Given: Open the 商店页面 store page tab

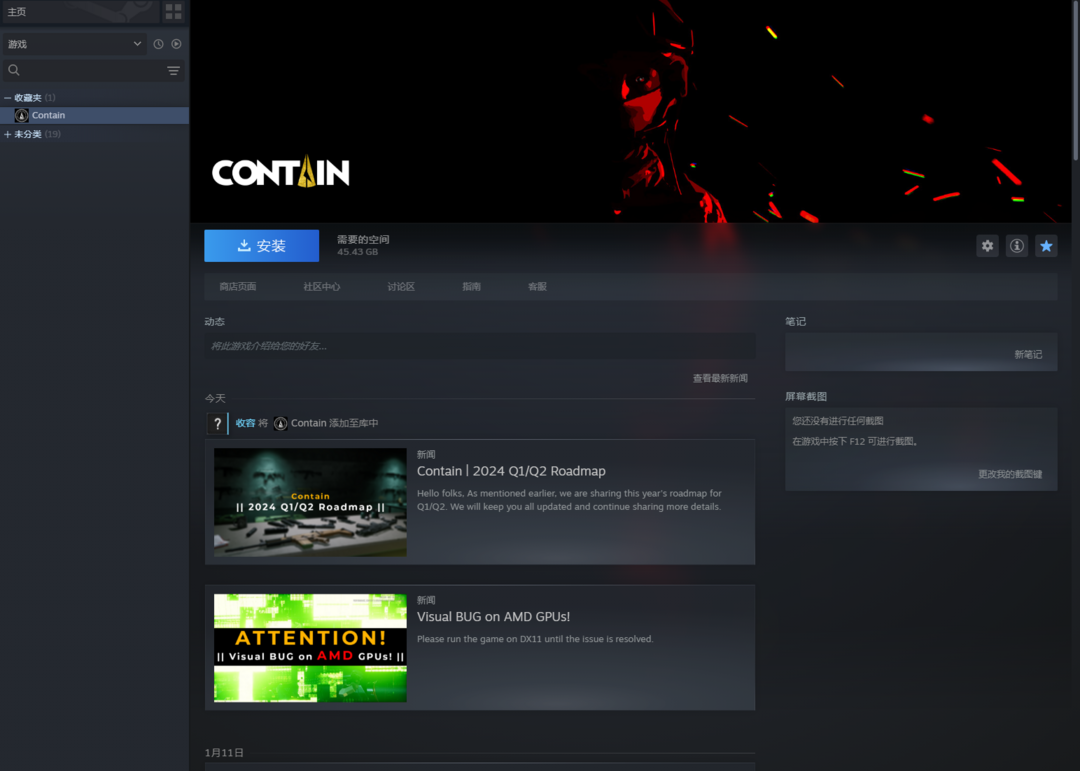Looking at the screenshot, I should [x=238, y=287].
